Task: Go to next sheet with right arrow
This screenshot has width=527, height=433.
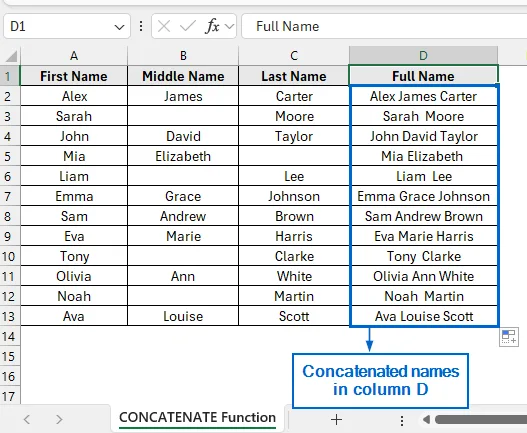Action: [59, 419]
